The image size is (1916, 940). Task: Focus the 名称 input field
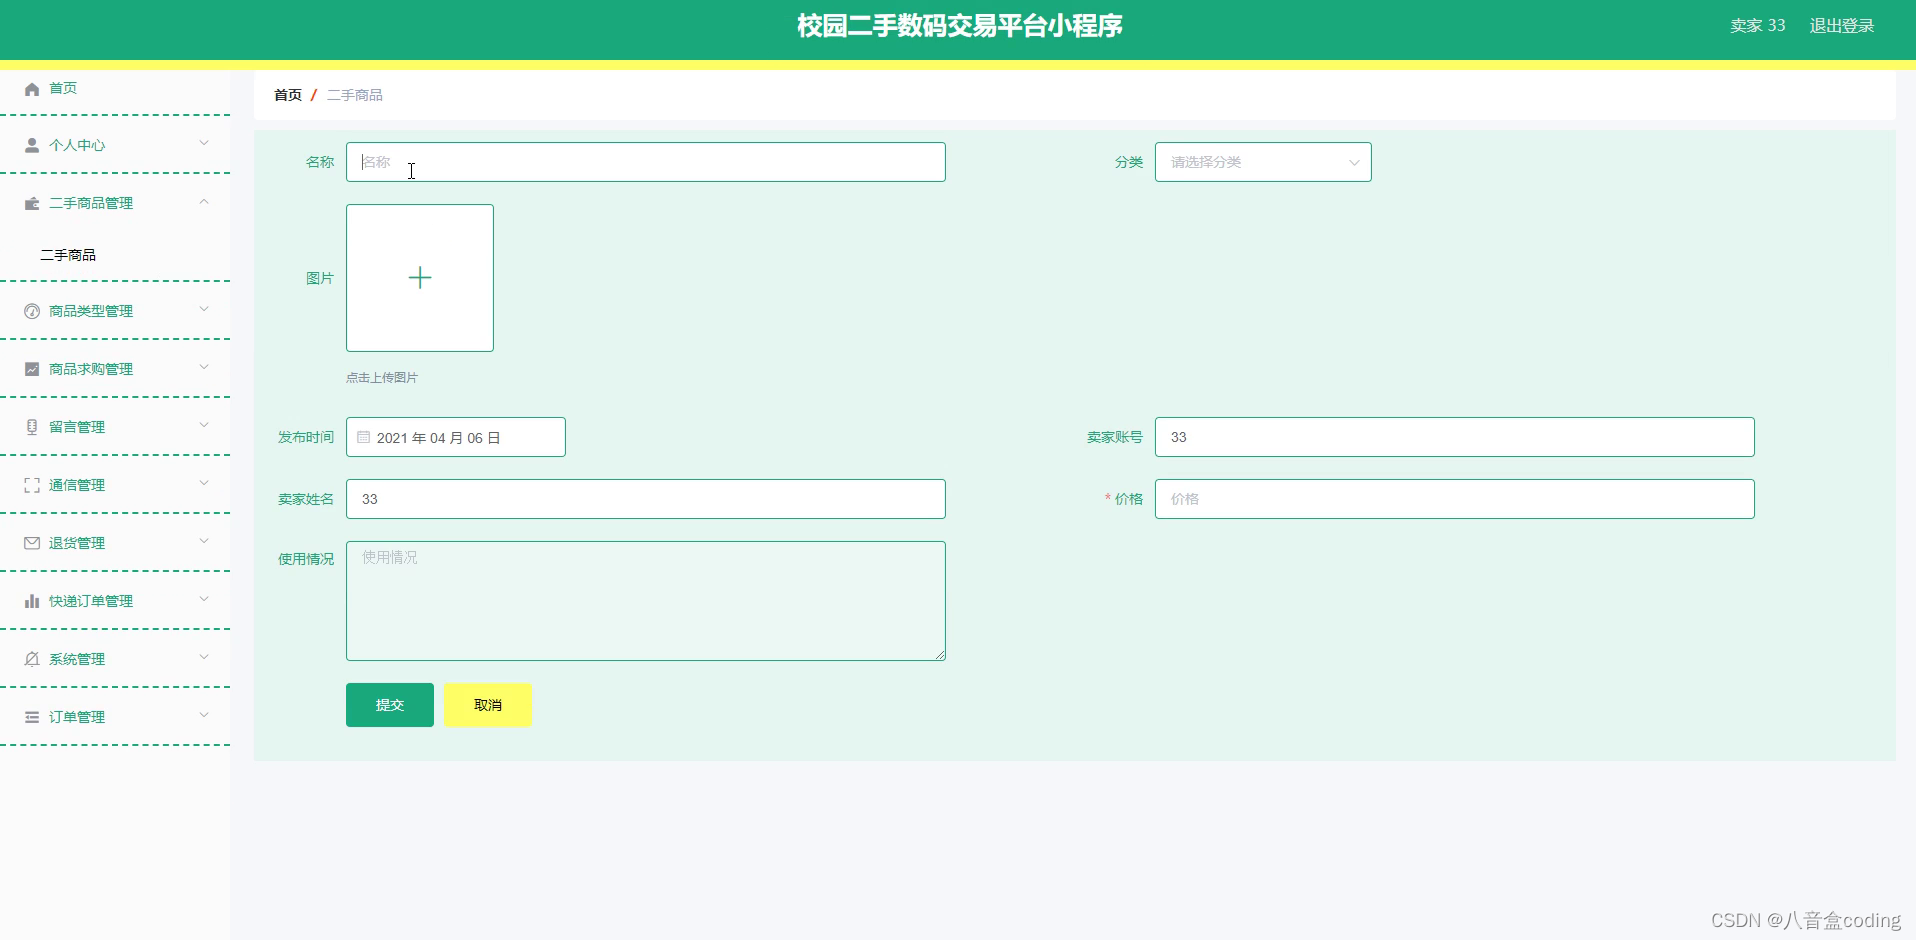click(x=646, y=162)
